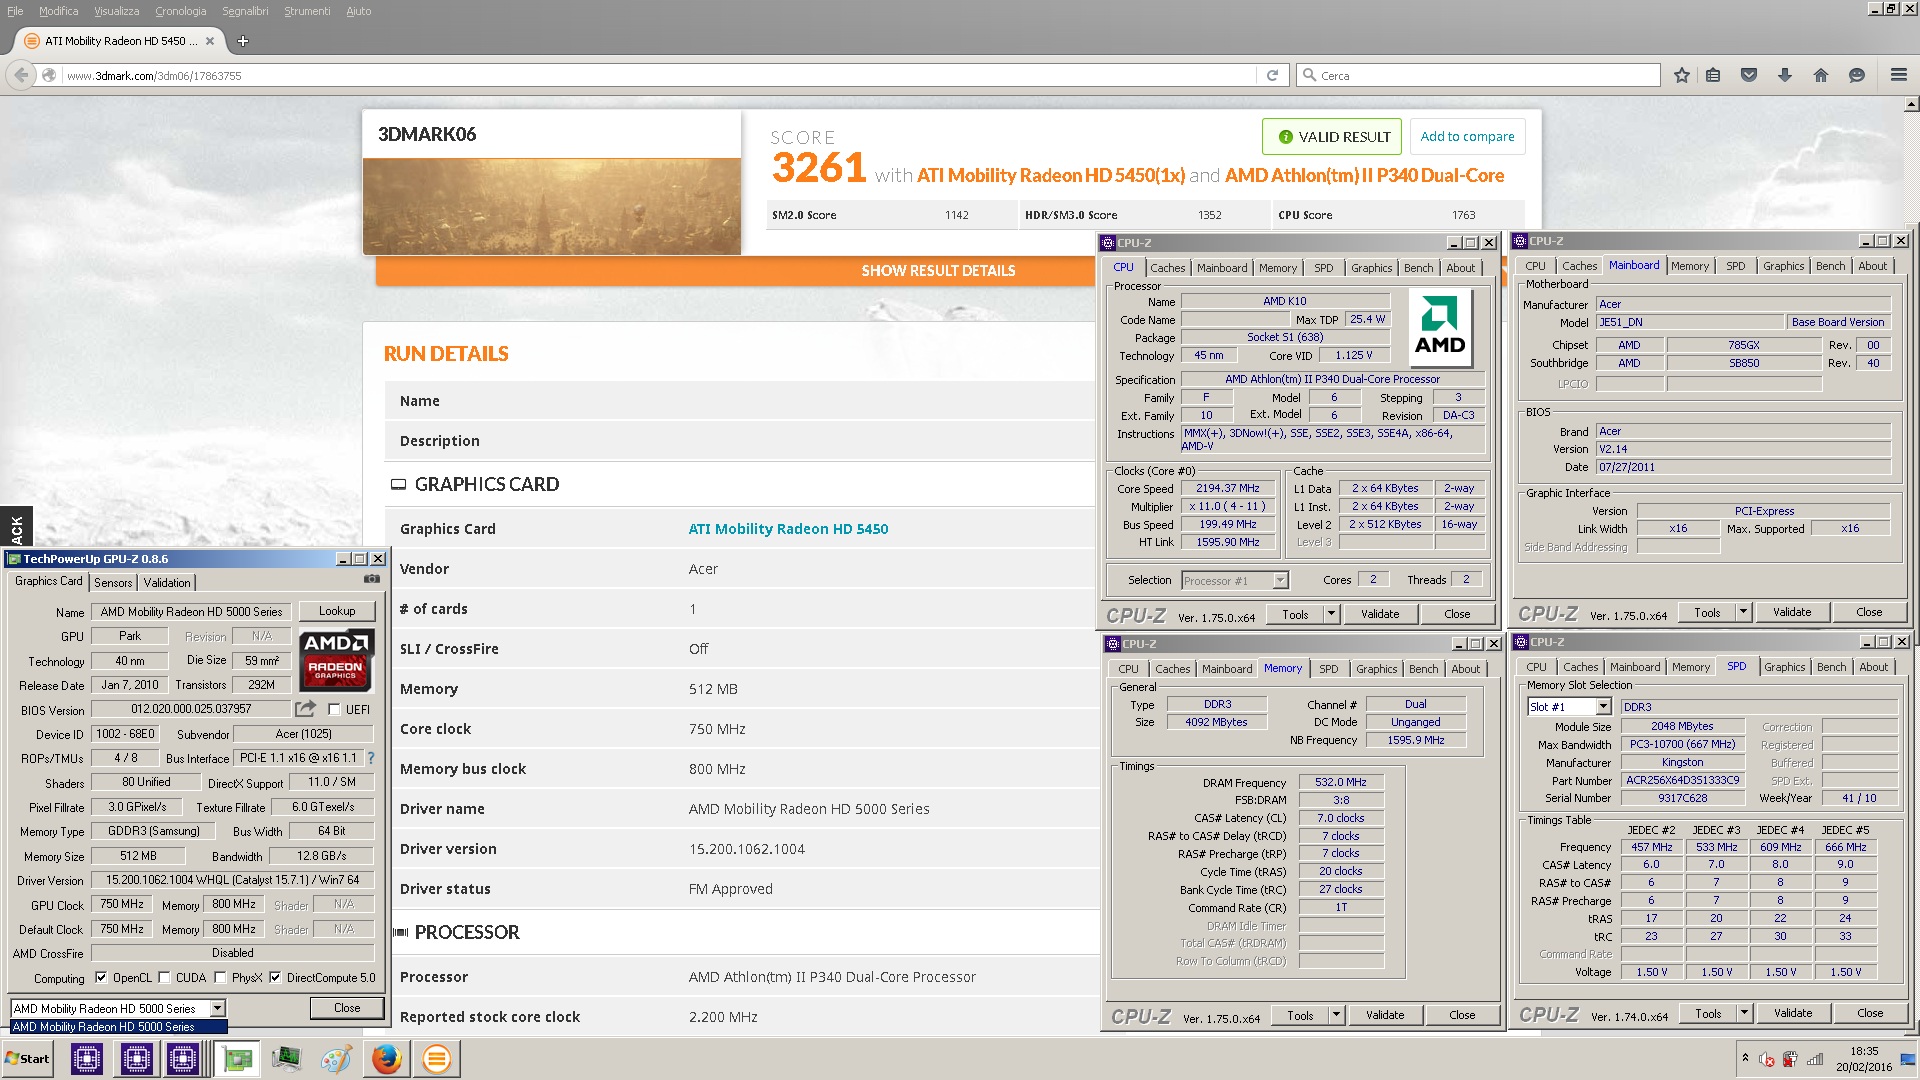The height and width of the screenshot is (1080, 1920).
Task: Open Processor #1 selection dropdown
Action: 1280,581
